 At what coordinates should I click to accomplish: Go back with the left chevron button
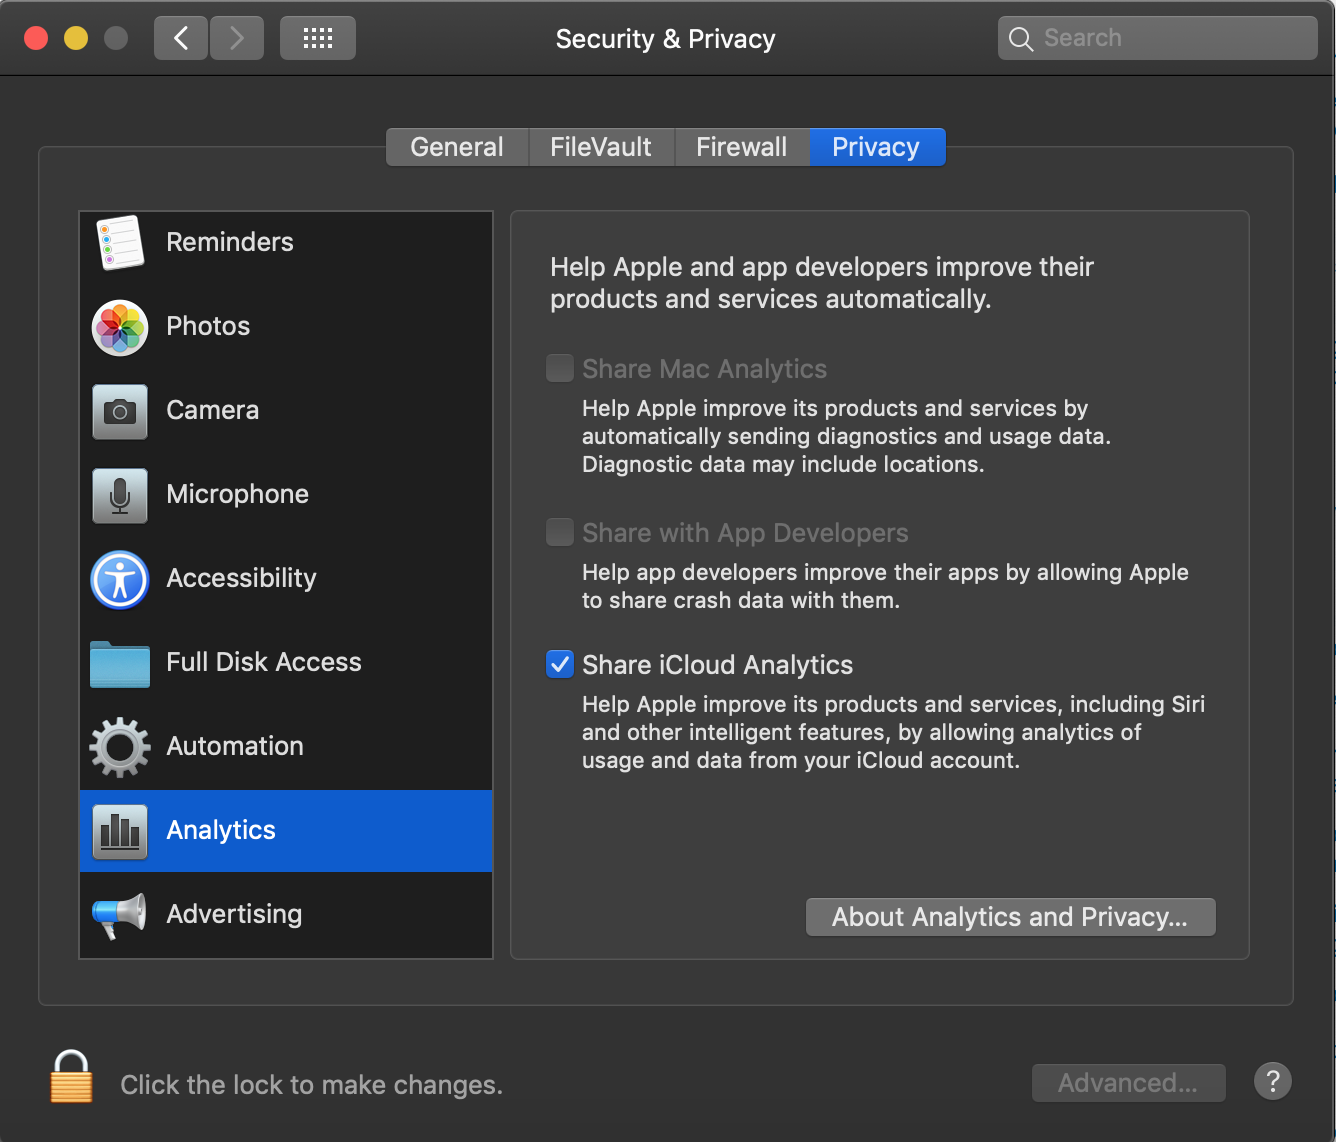(181, 38)
